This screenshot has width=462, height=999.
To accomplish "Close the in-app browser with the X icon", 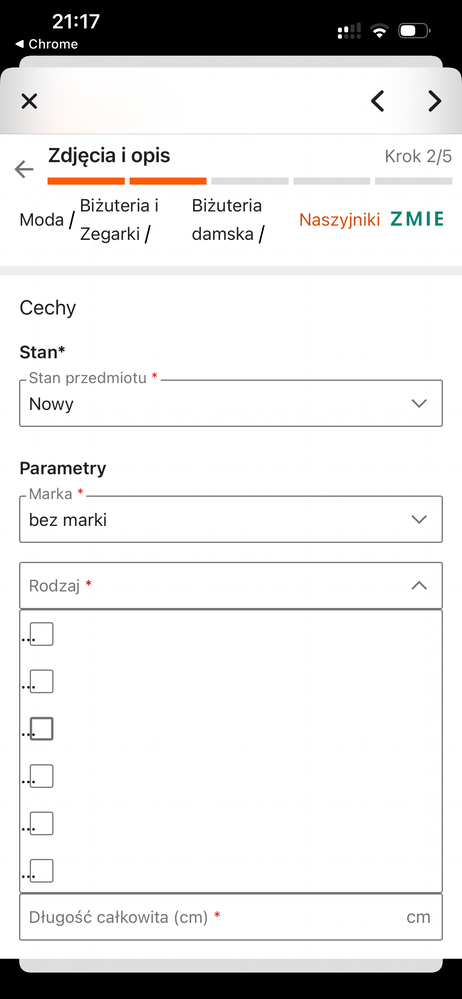I will [x=29, y=101].
